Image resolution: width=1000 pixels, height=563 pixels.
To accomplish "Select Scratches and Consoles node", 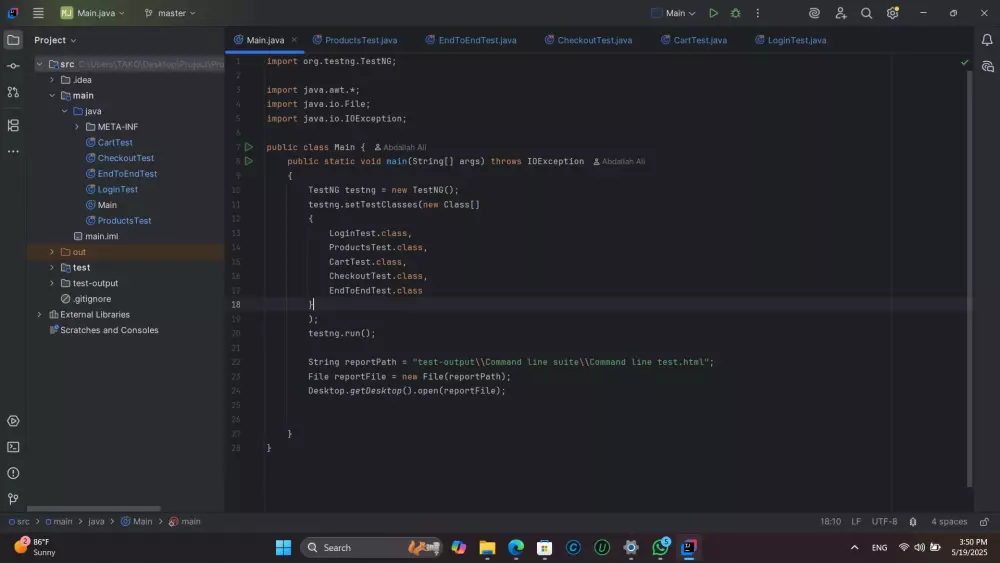I will (109, 330).
